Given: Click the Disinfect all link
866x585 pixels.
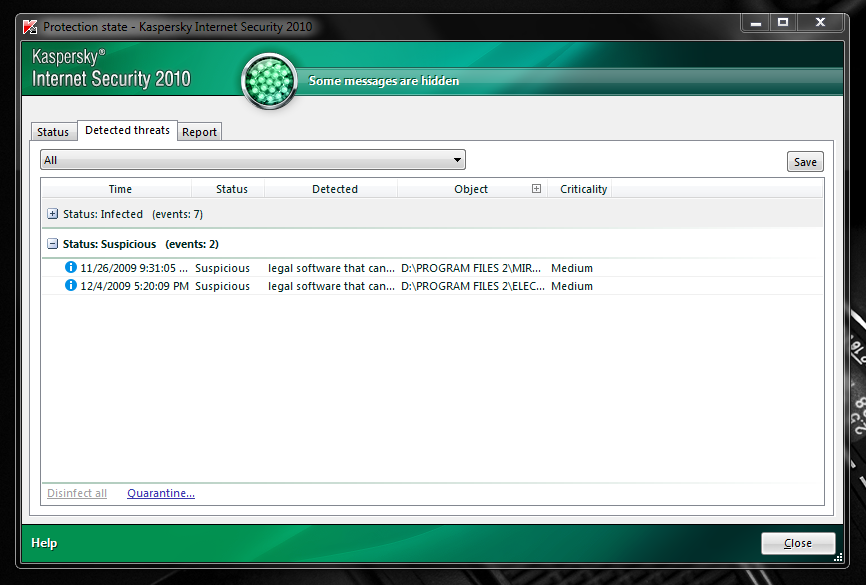Looking at the screenshot, I should (x=77, y=493).
